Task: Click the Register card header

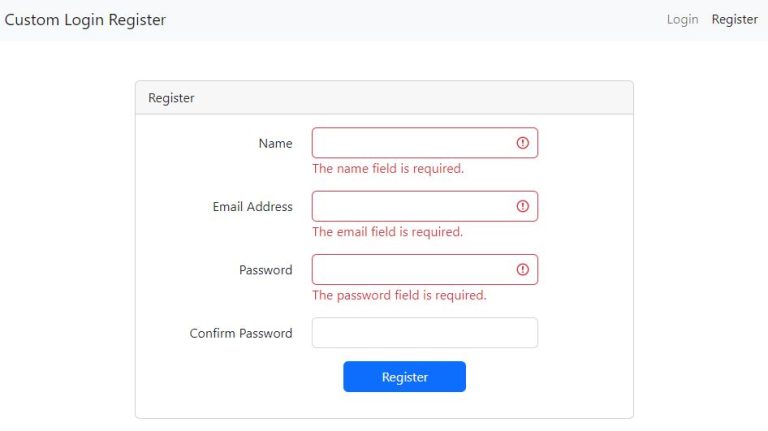Action: pyautogui.click(x=384, y=98)
